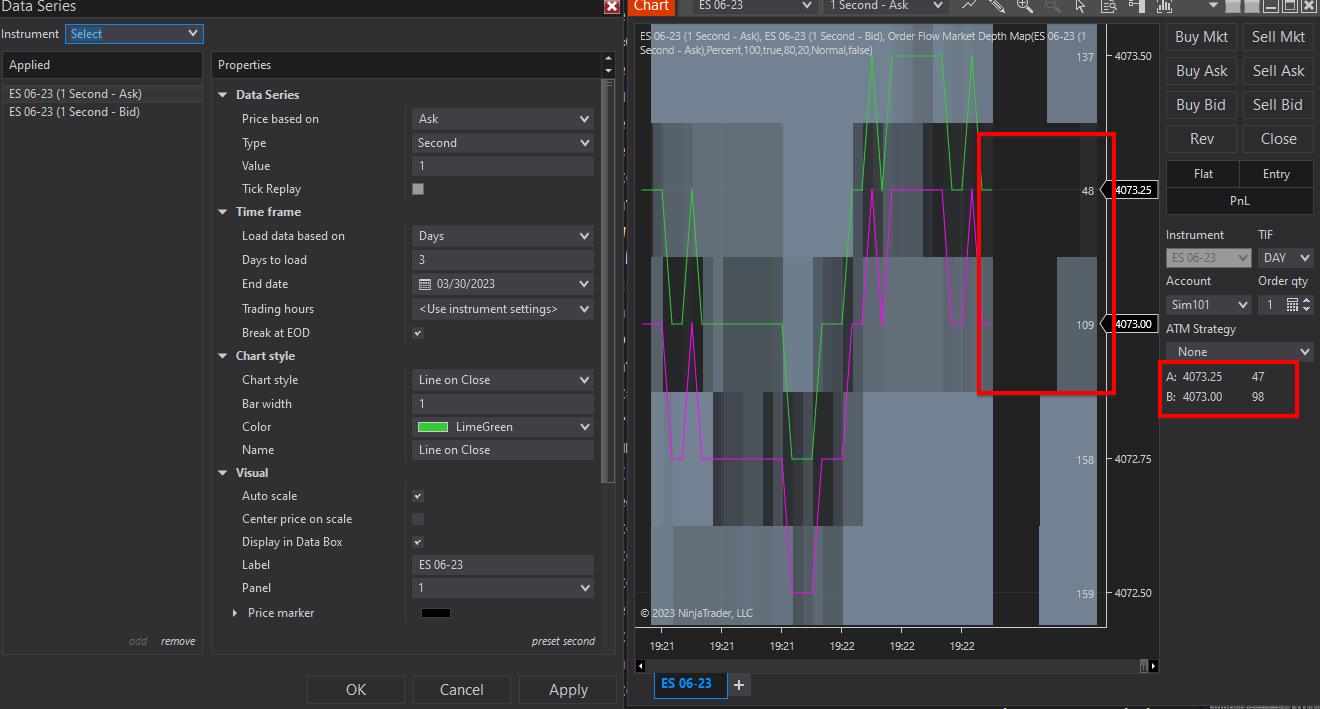Click the Data Series line-chart icon

tap(968, 6)
